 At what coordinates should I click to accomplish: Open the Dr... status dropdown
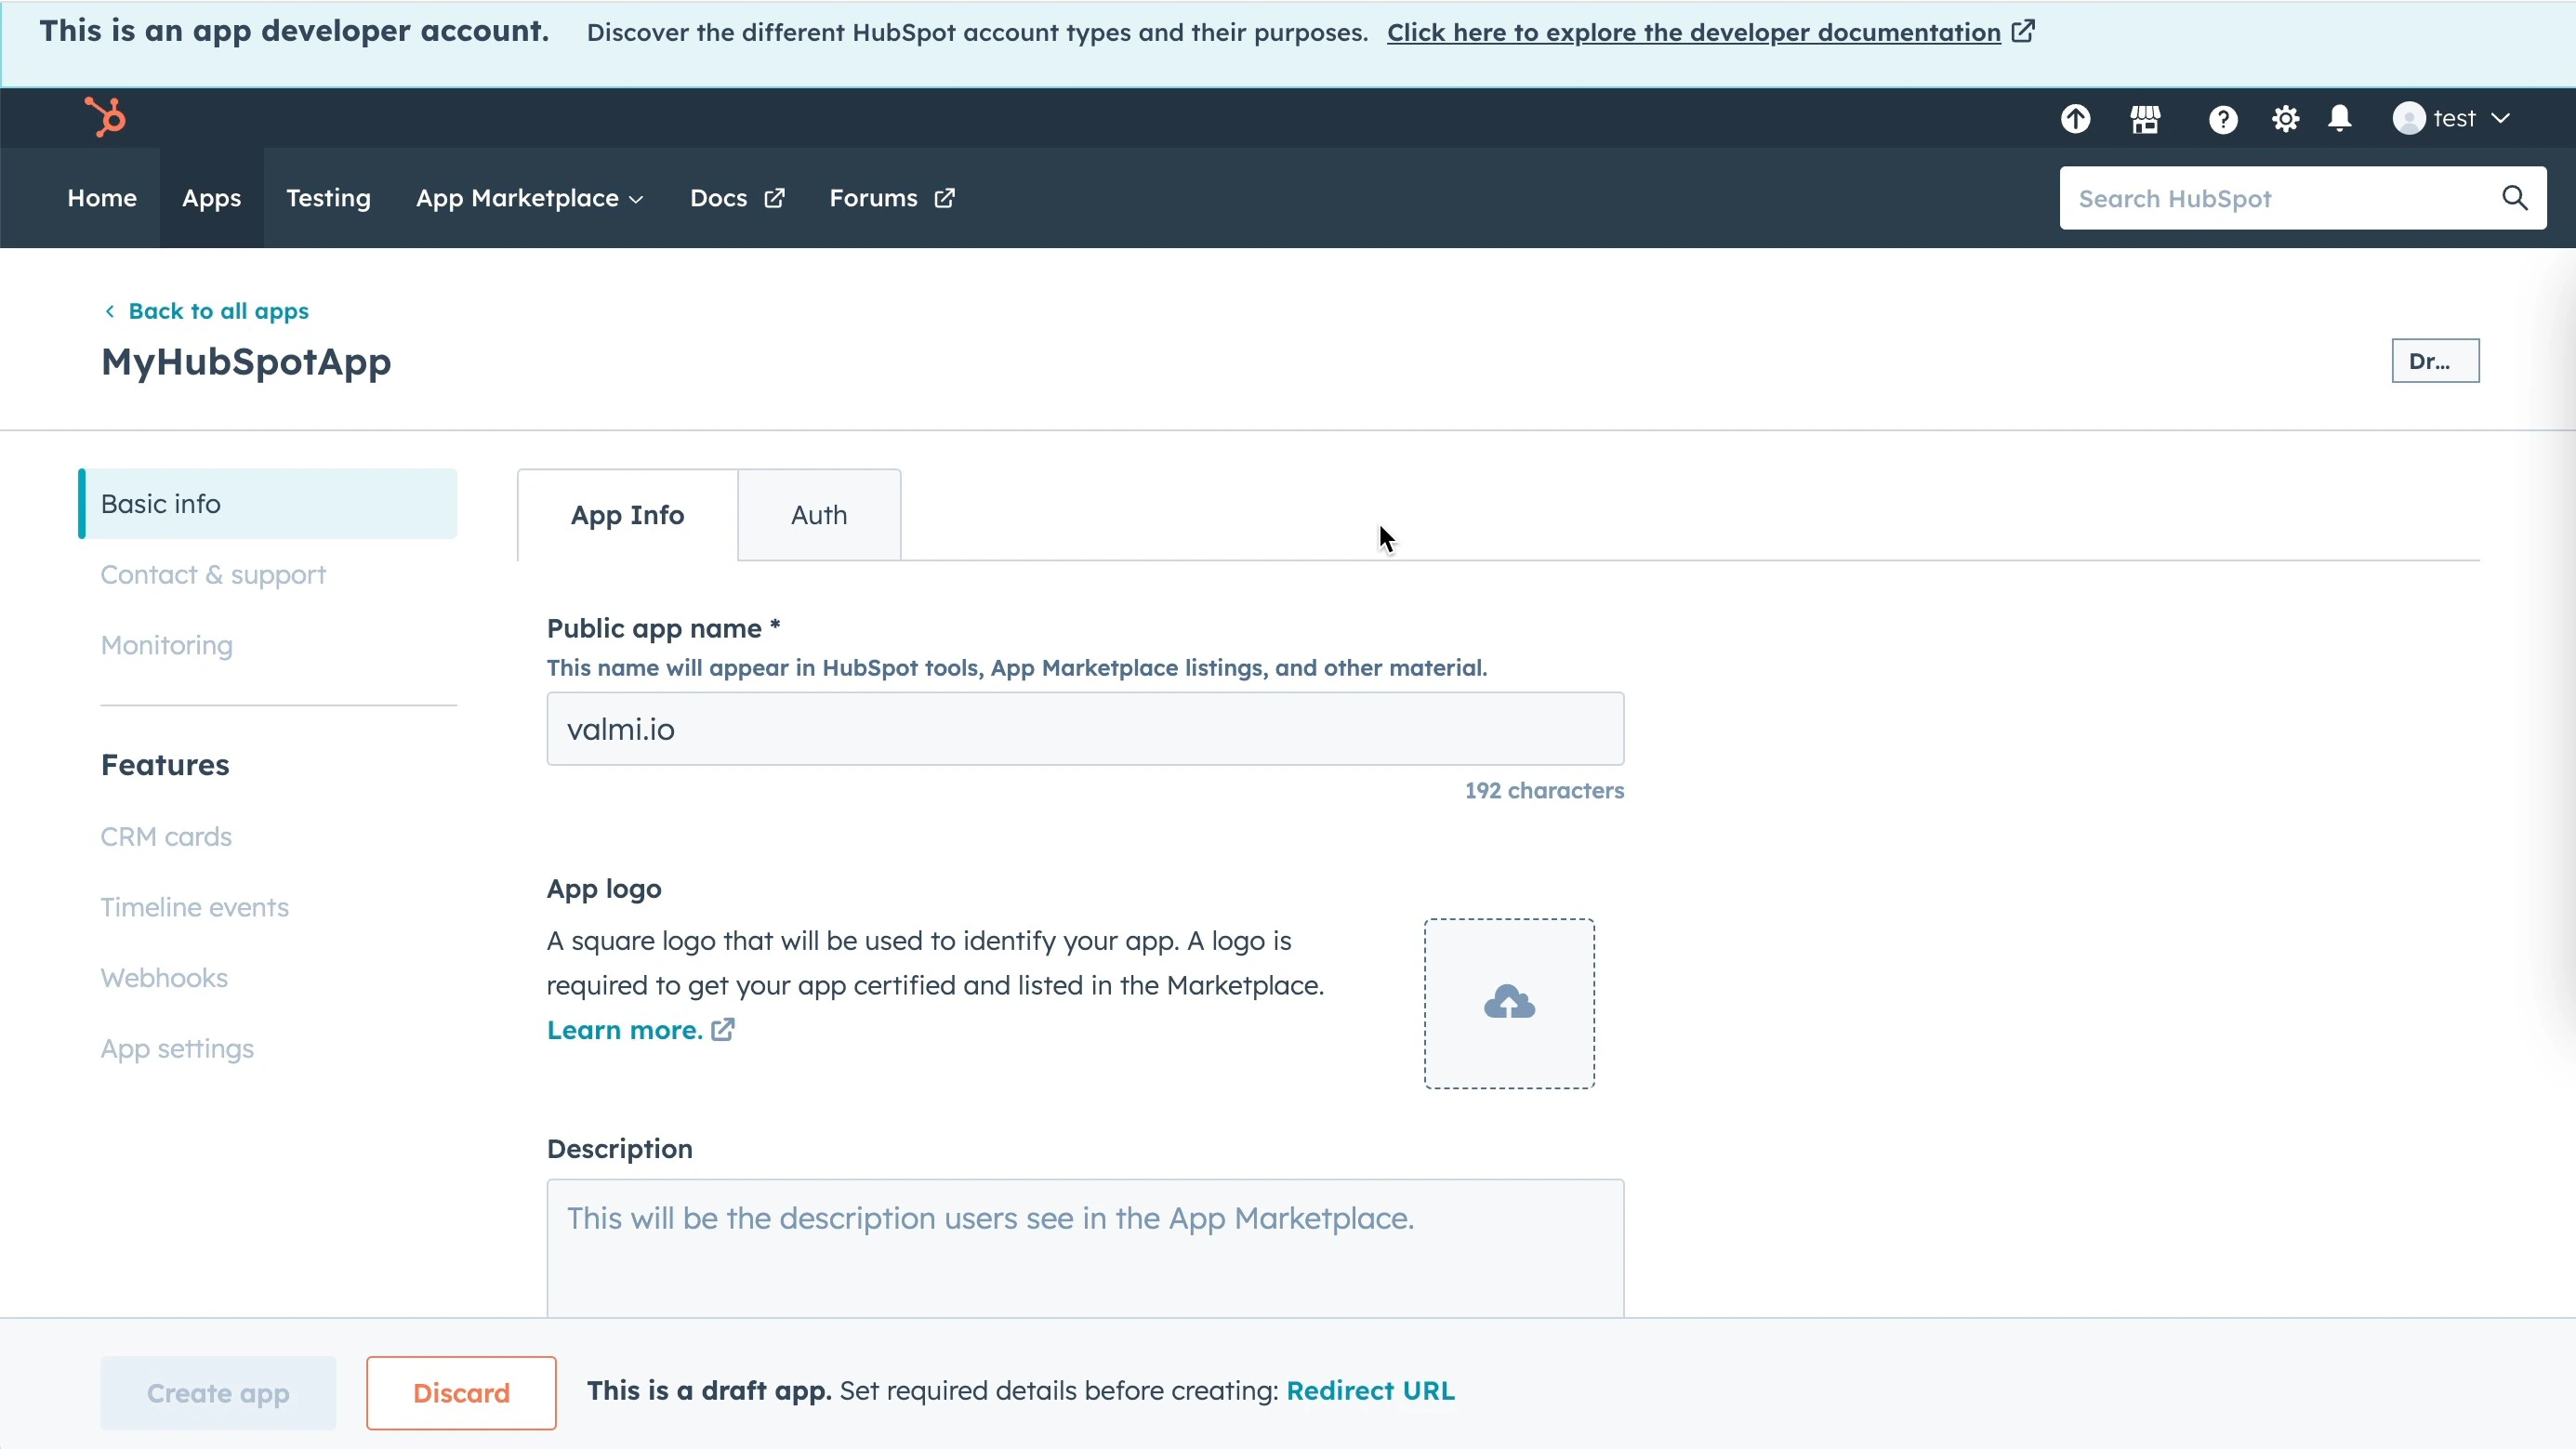(2435, 360)
